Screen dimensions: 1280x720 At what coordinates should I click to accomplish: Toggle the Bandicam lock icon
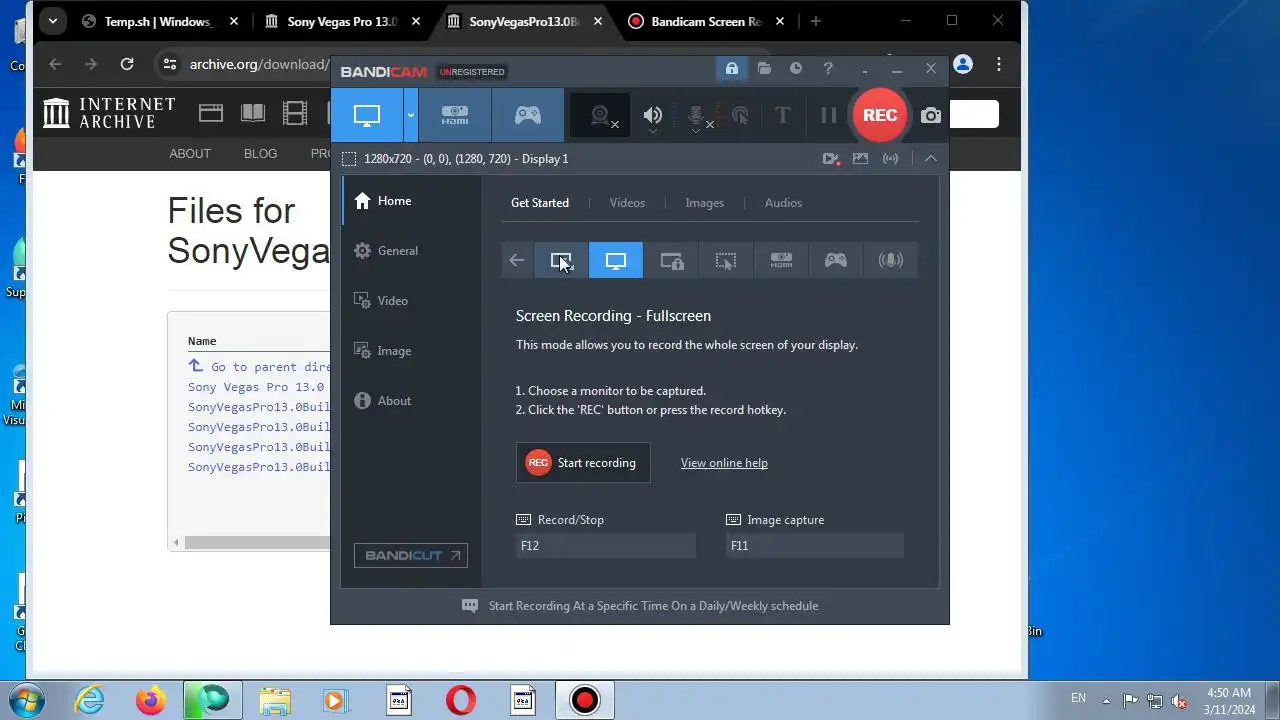point(732,69)
